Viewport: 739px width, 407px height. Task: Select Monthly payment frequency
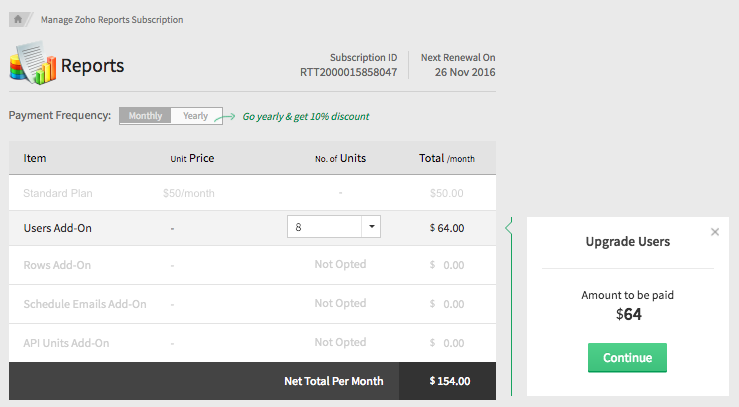(145, 116)
